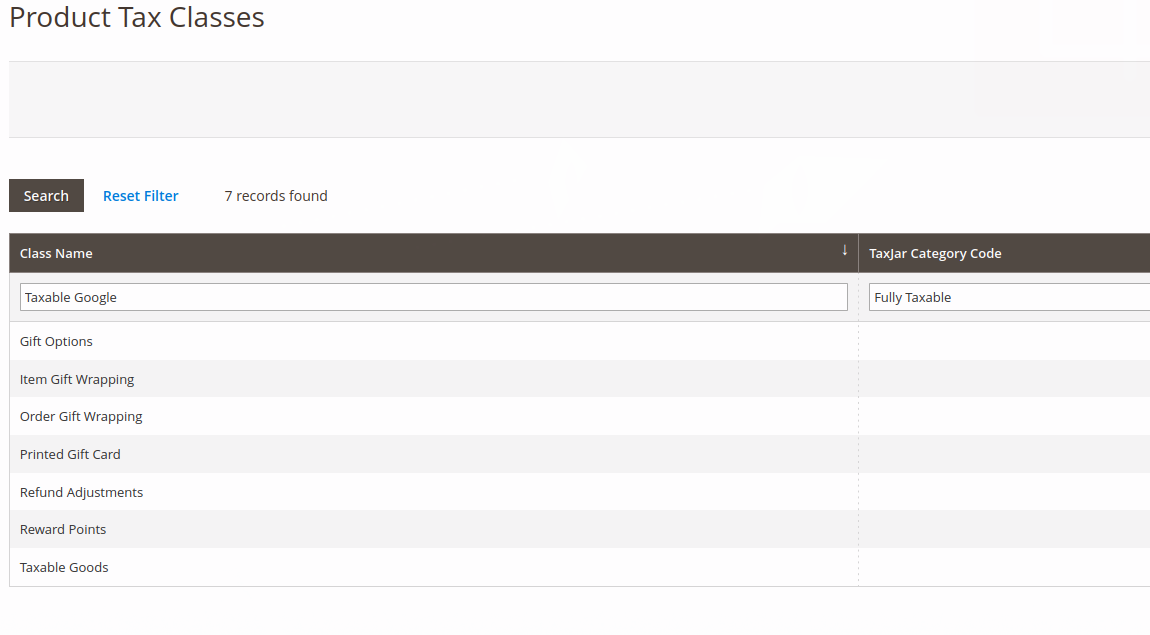The height and width of the screenshot is (635, 1150).
Task: Click the Reset Filter link
Action: point(140,196)
